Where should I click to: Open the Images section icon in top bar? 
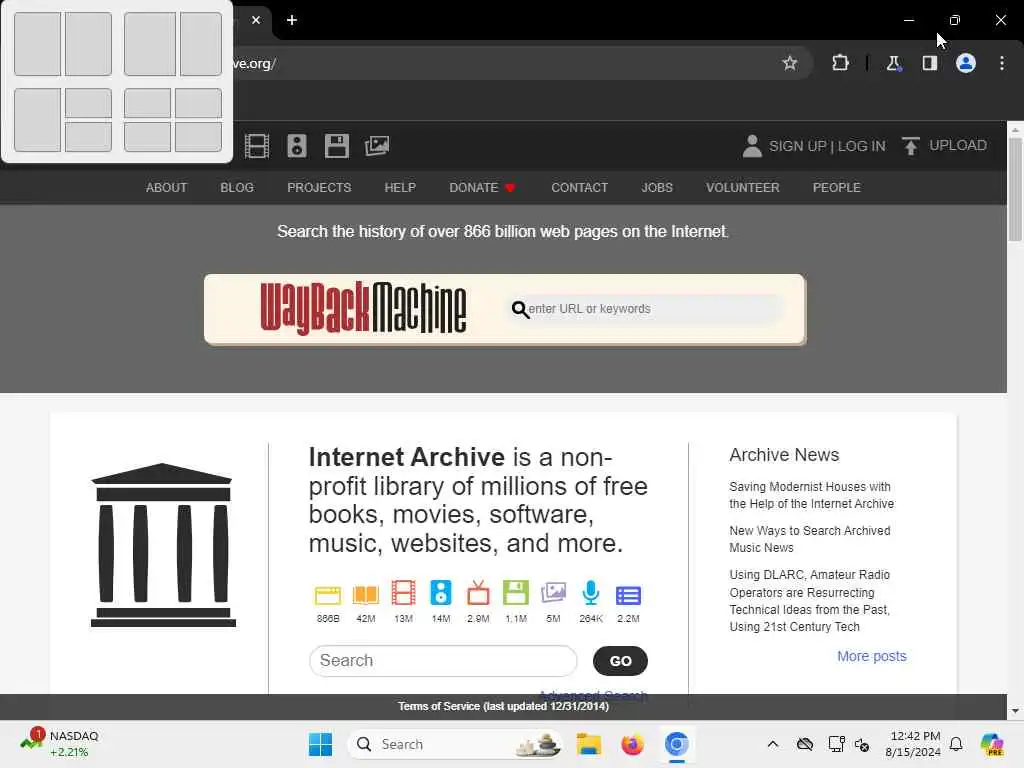(x=377, y=146)
